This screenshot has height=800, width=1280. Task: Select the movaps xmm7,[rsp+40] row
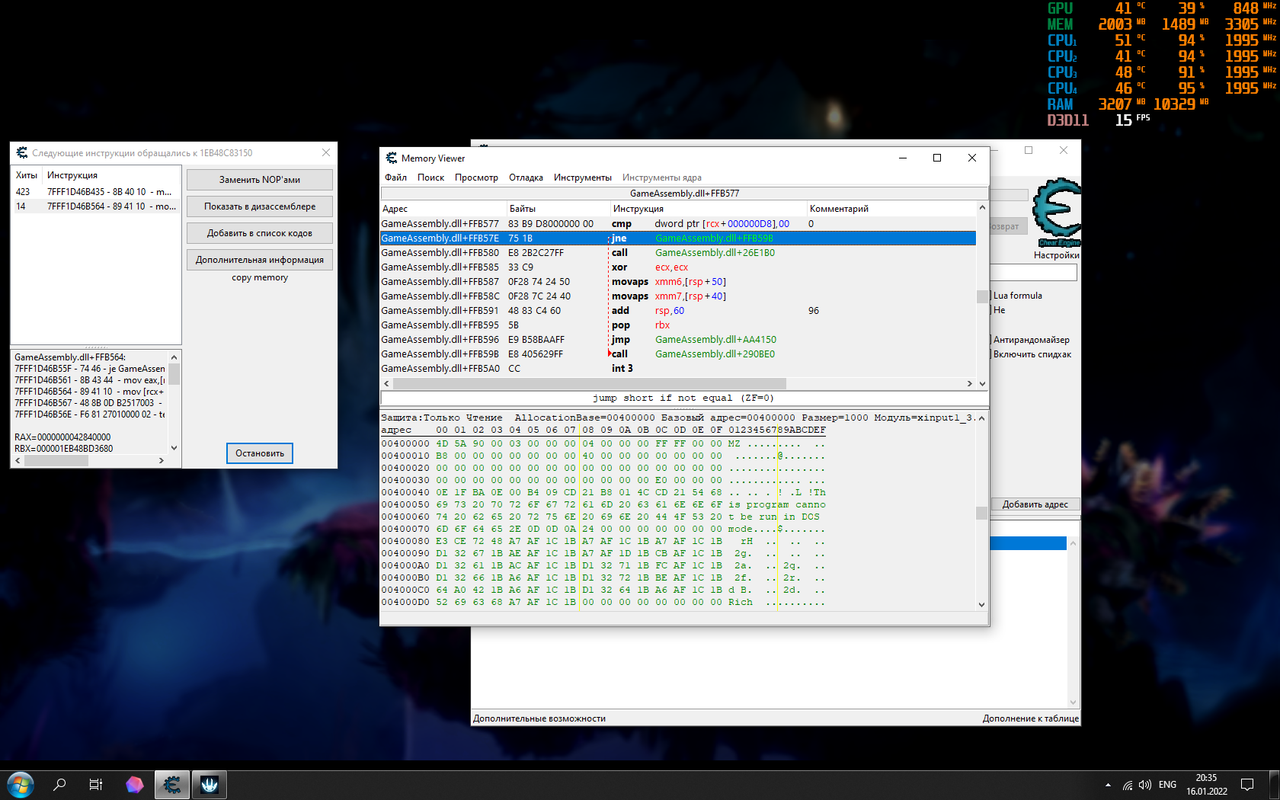pyautogui.click(x=678, y=296)
